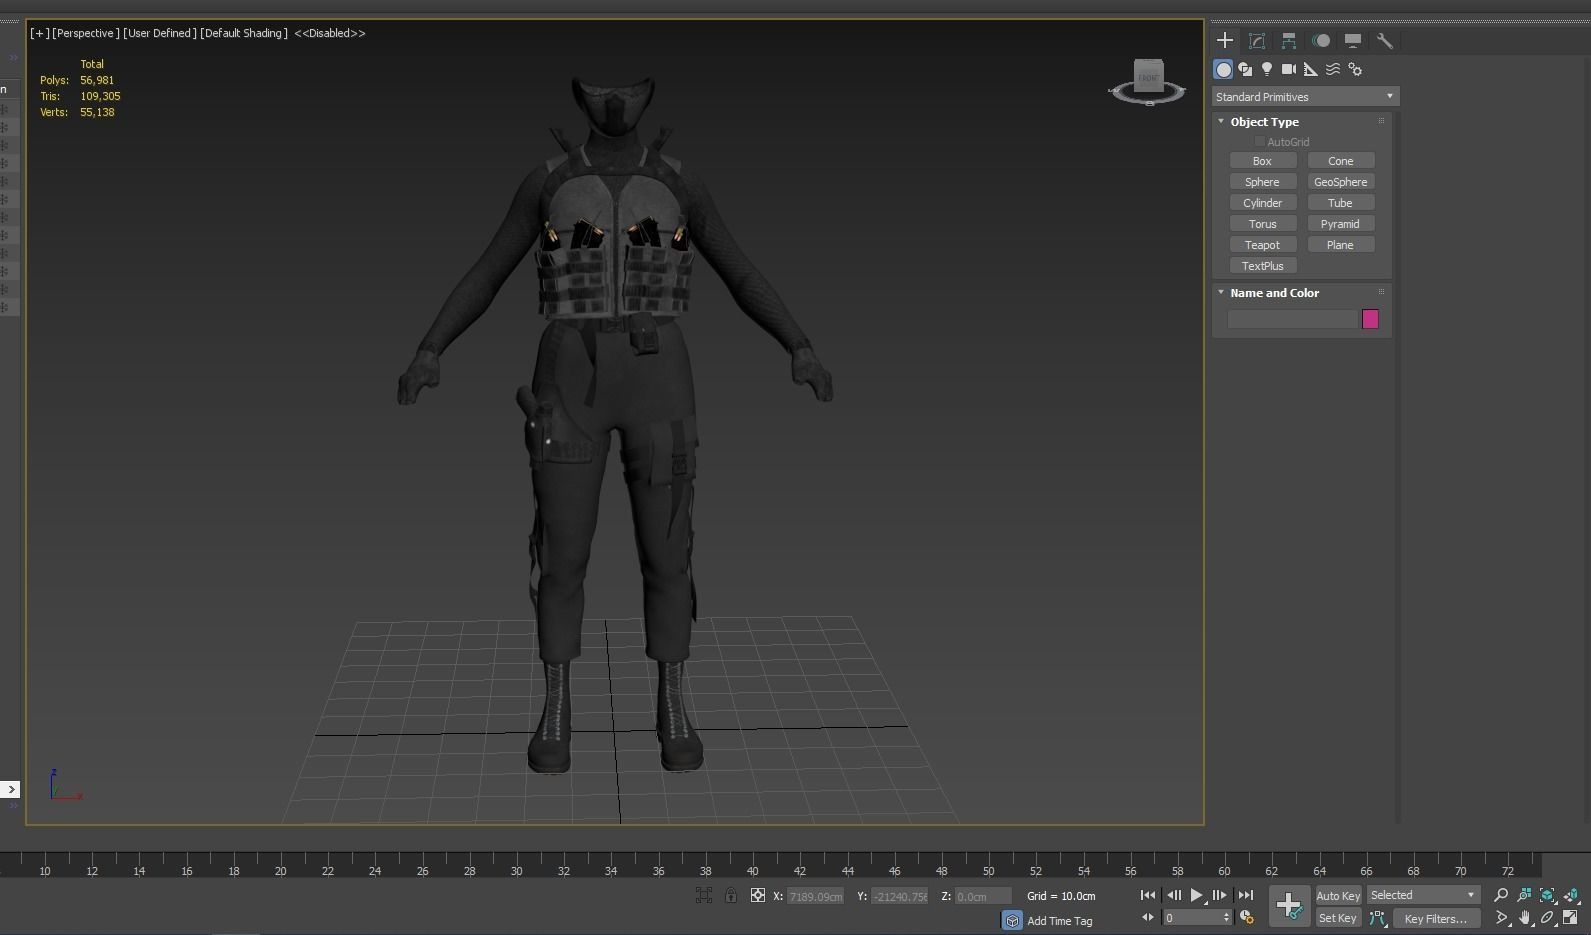Open the [Default Shading] viewport menu
The height and width of the screenshot is (935, 1591).
coord(244,33)
